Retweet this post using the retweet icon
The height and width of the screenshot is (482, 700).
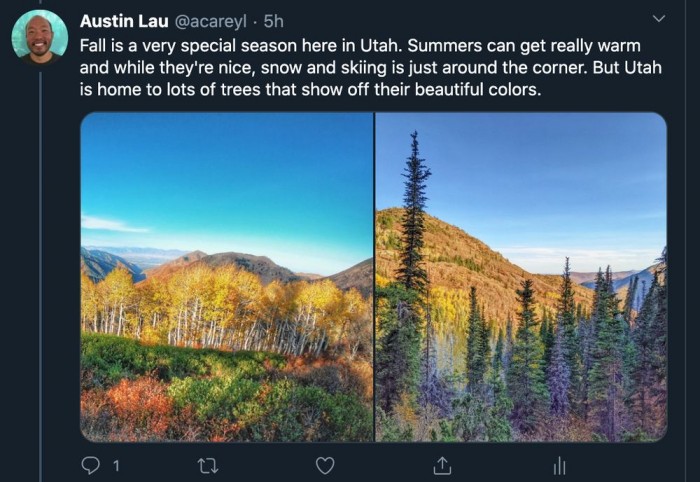[208, 466]
